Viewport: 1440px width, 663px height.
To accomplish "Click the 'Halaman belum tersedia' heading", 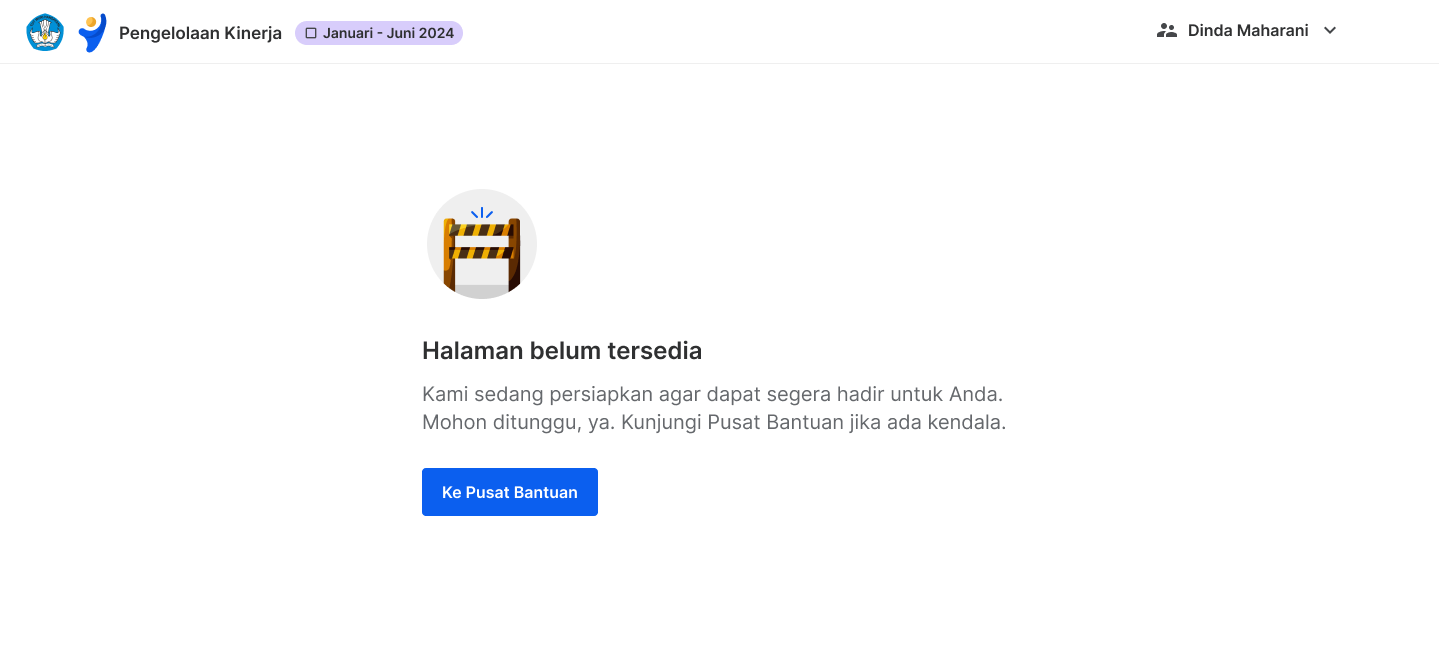I will (x=562, y=351).
